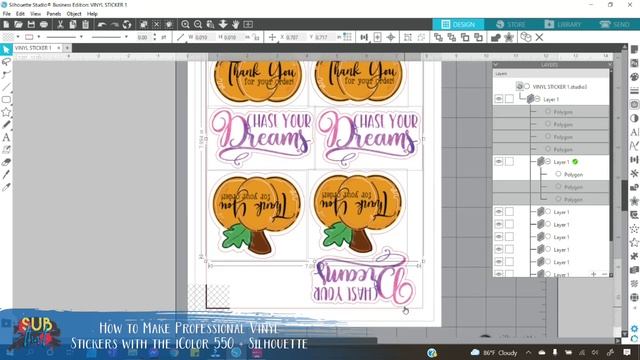Redo the last action
The width and height of the screenshot is (640, 360).
114,24
